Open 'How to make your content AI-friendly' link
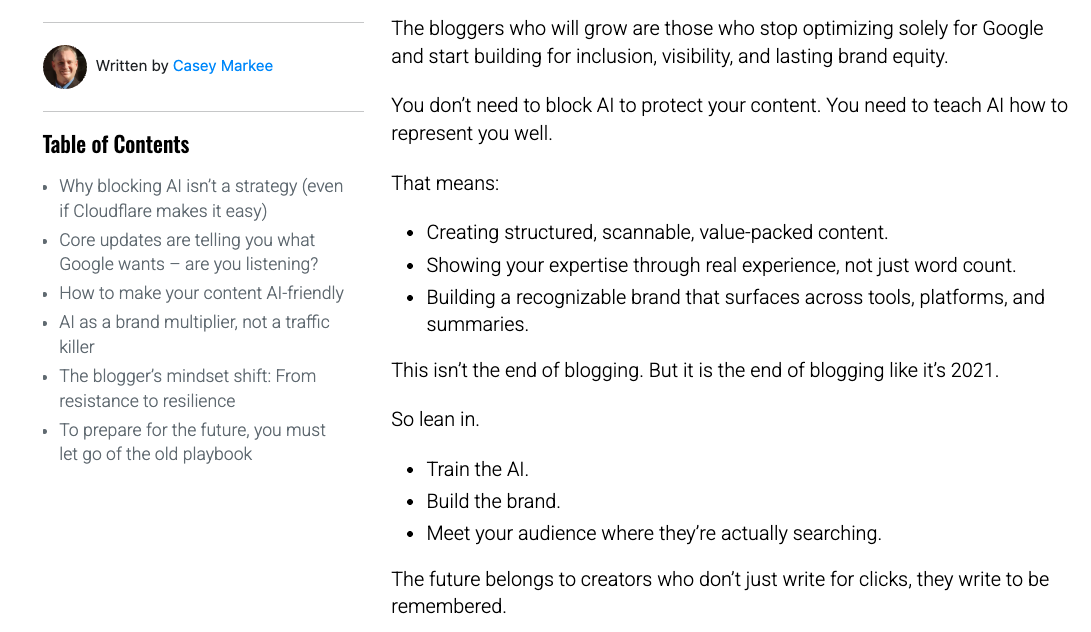Image resolution: width=1091 pixels, height=632 pixels. (201, 293)
